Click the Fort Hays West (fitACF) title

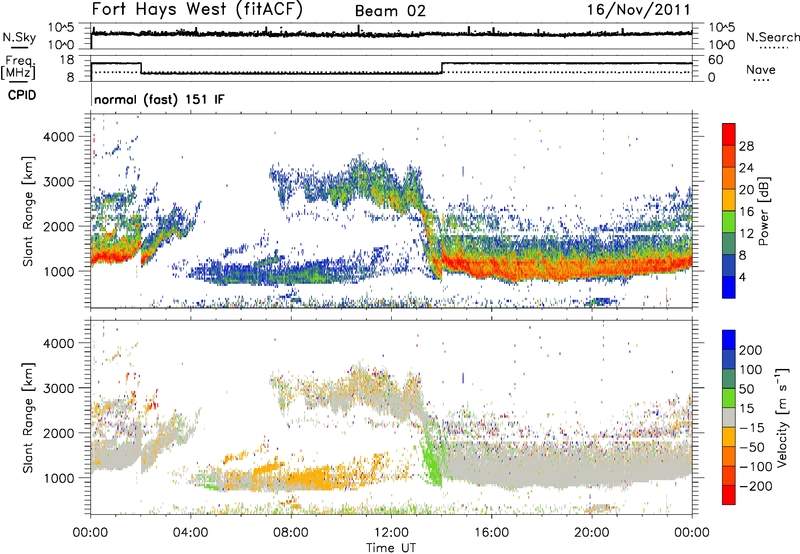pyautogui.click(x=197, y=10)
